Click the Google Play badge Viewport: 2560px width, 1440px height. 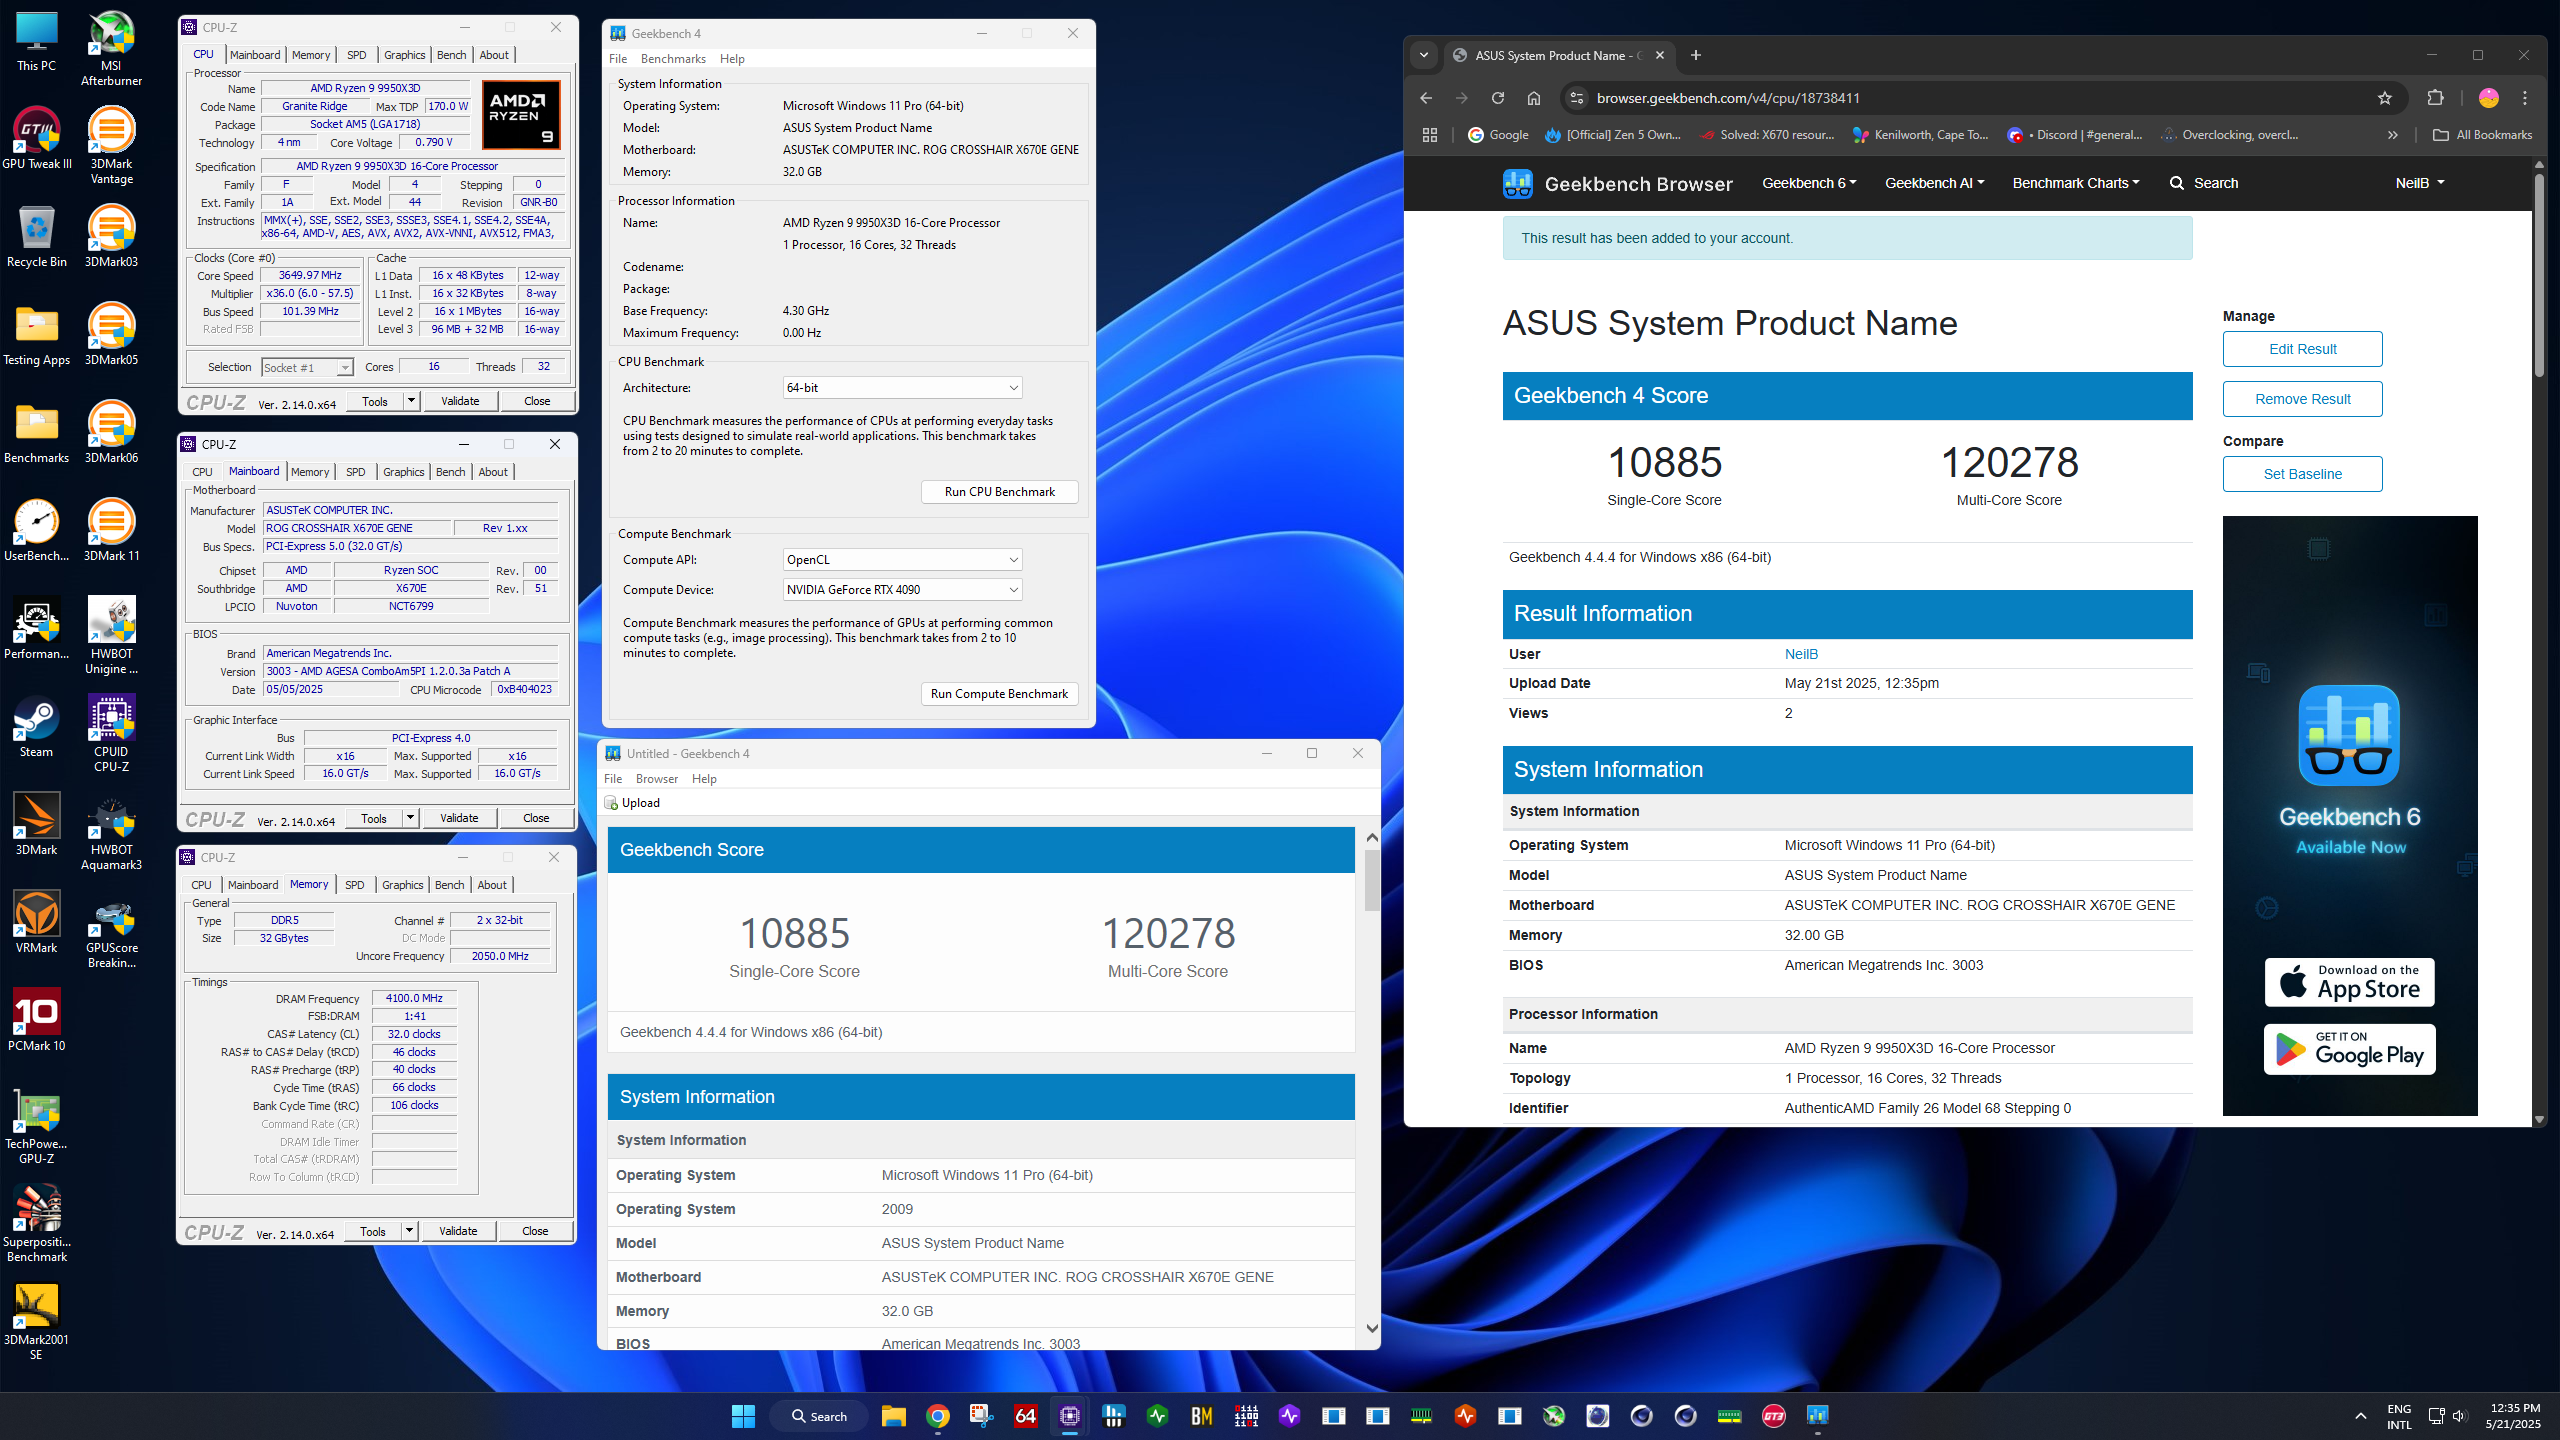(2349, 1049)
